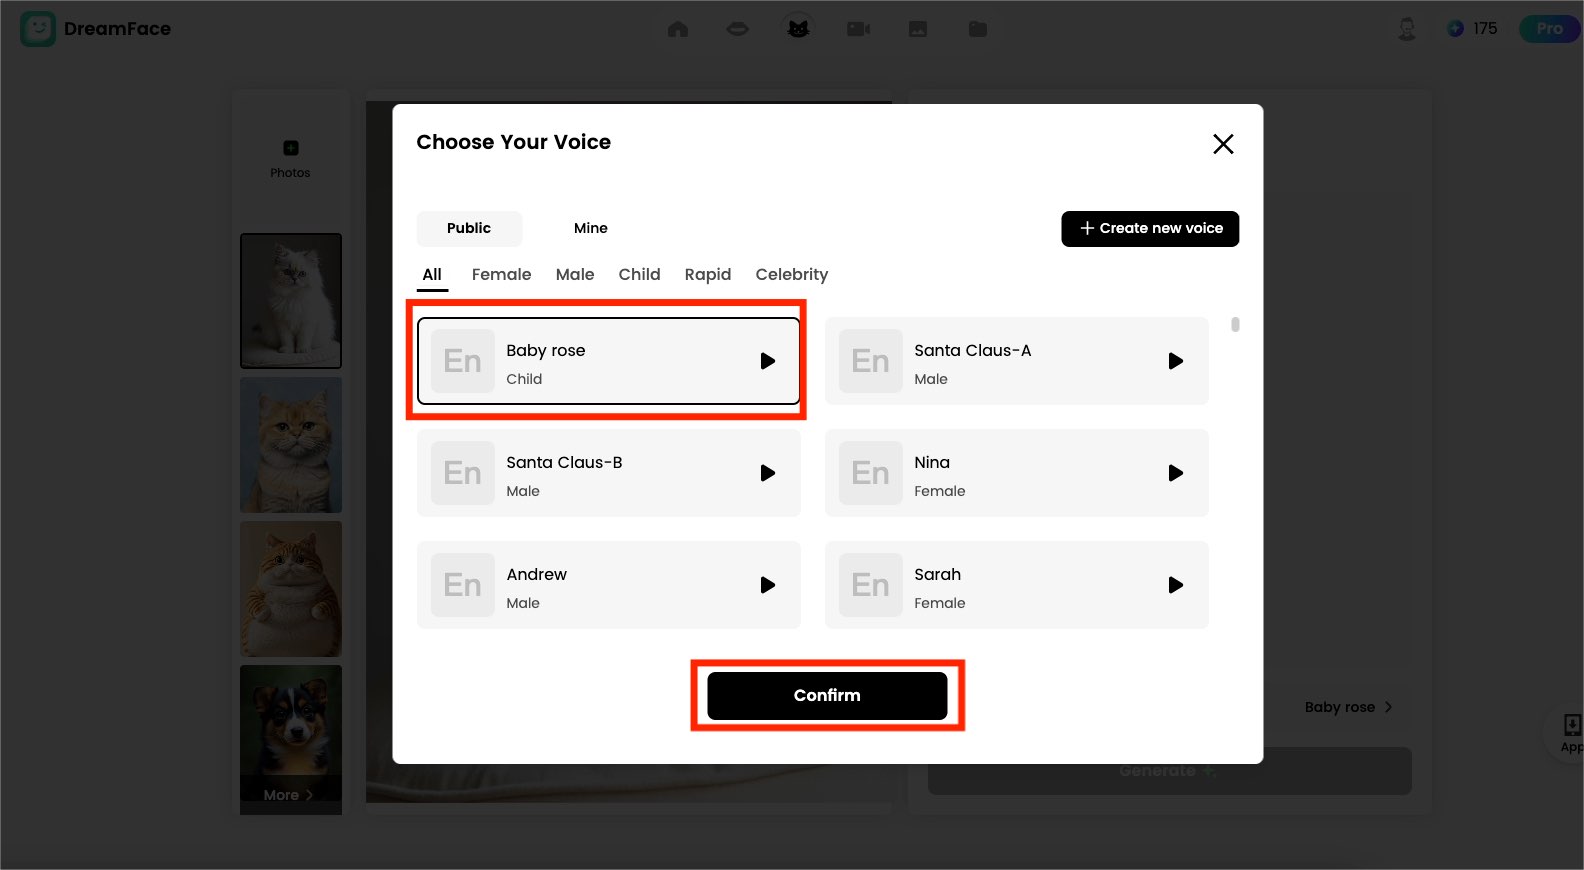
Task: Play Nina voice preview
Action: 1175,473
